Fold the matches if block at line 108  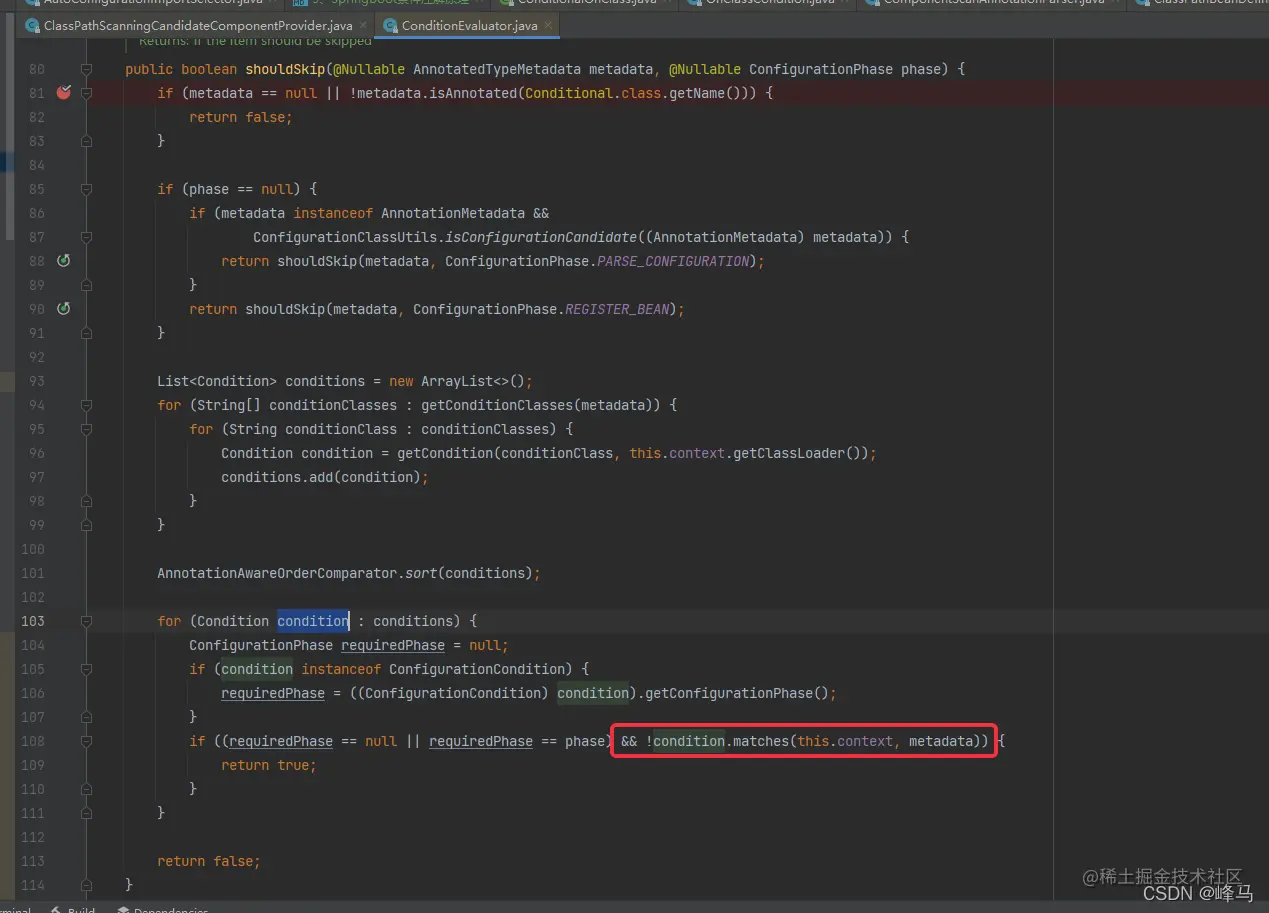coord(86,741)
